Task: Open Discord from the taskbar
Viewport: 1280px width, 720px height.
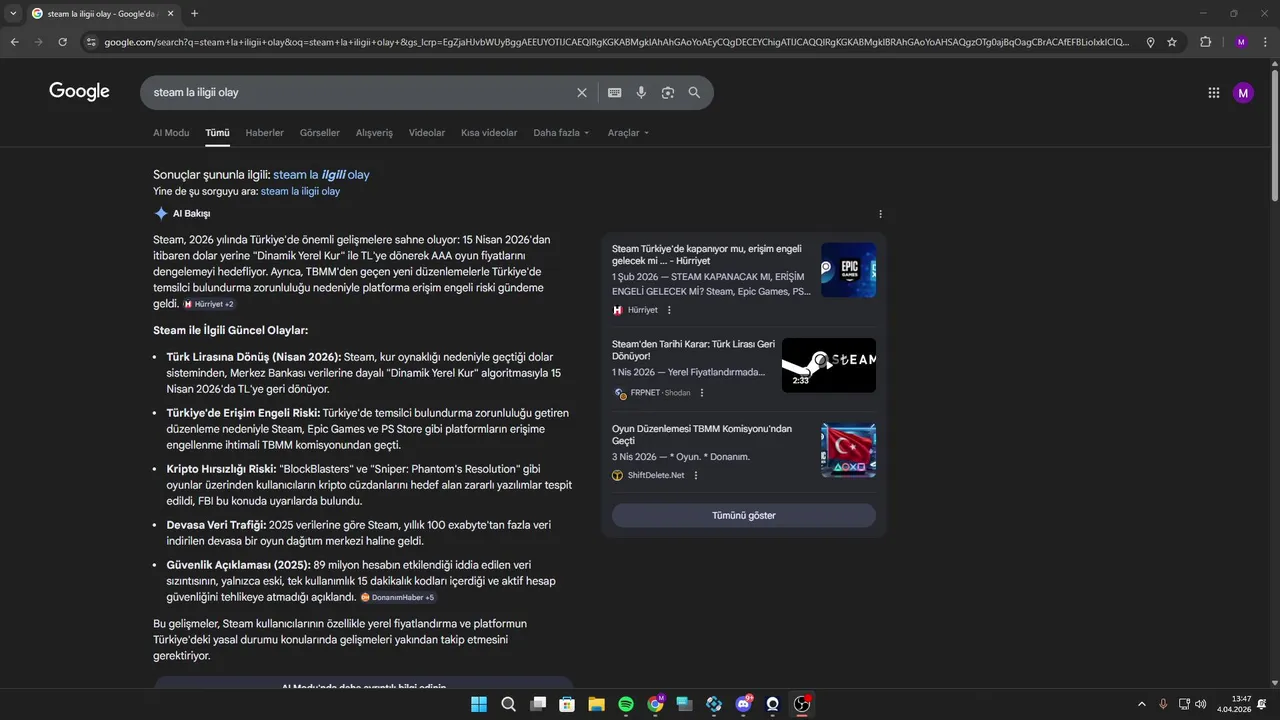Action: coord(743,704)
